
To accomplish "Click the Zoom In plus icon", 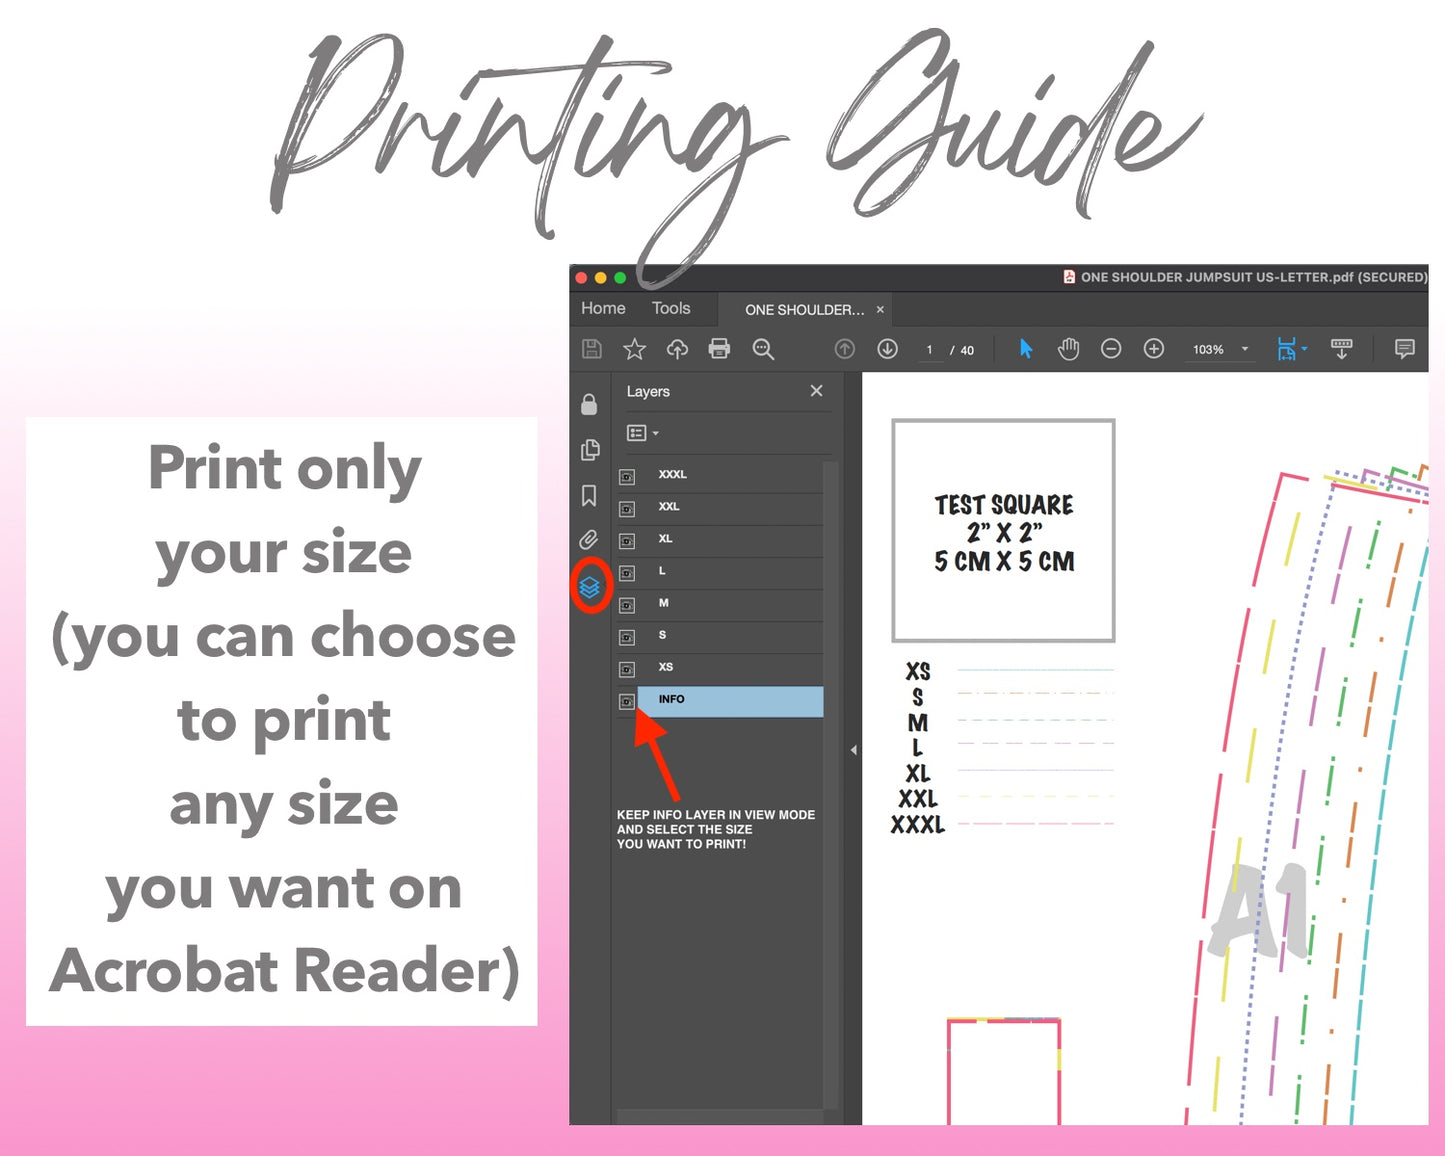I will 1154,349.
